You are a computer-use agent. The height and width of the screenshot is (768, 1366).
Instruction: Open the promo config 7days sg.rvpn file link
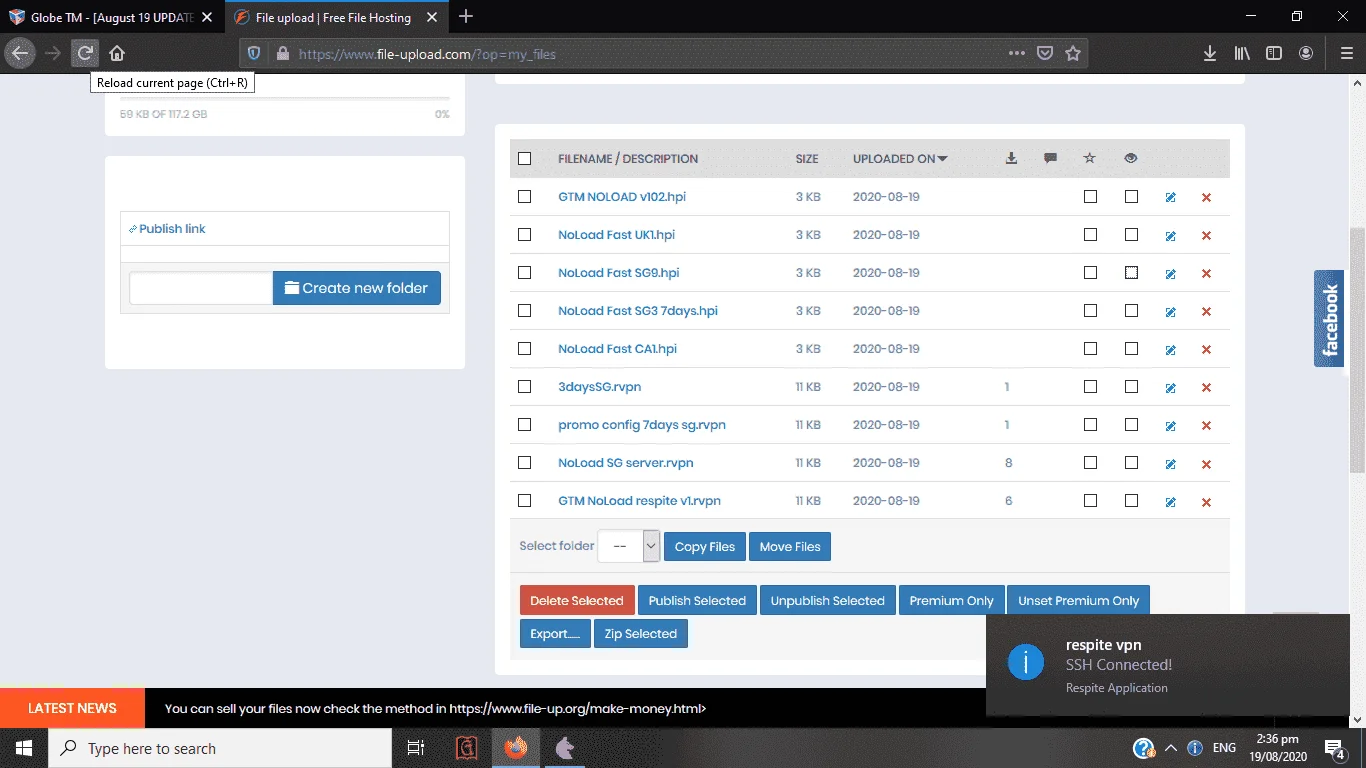tap(642, 425)
